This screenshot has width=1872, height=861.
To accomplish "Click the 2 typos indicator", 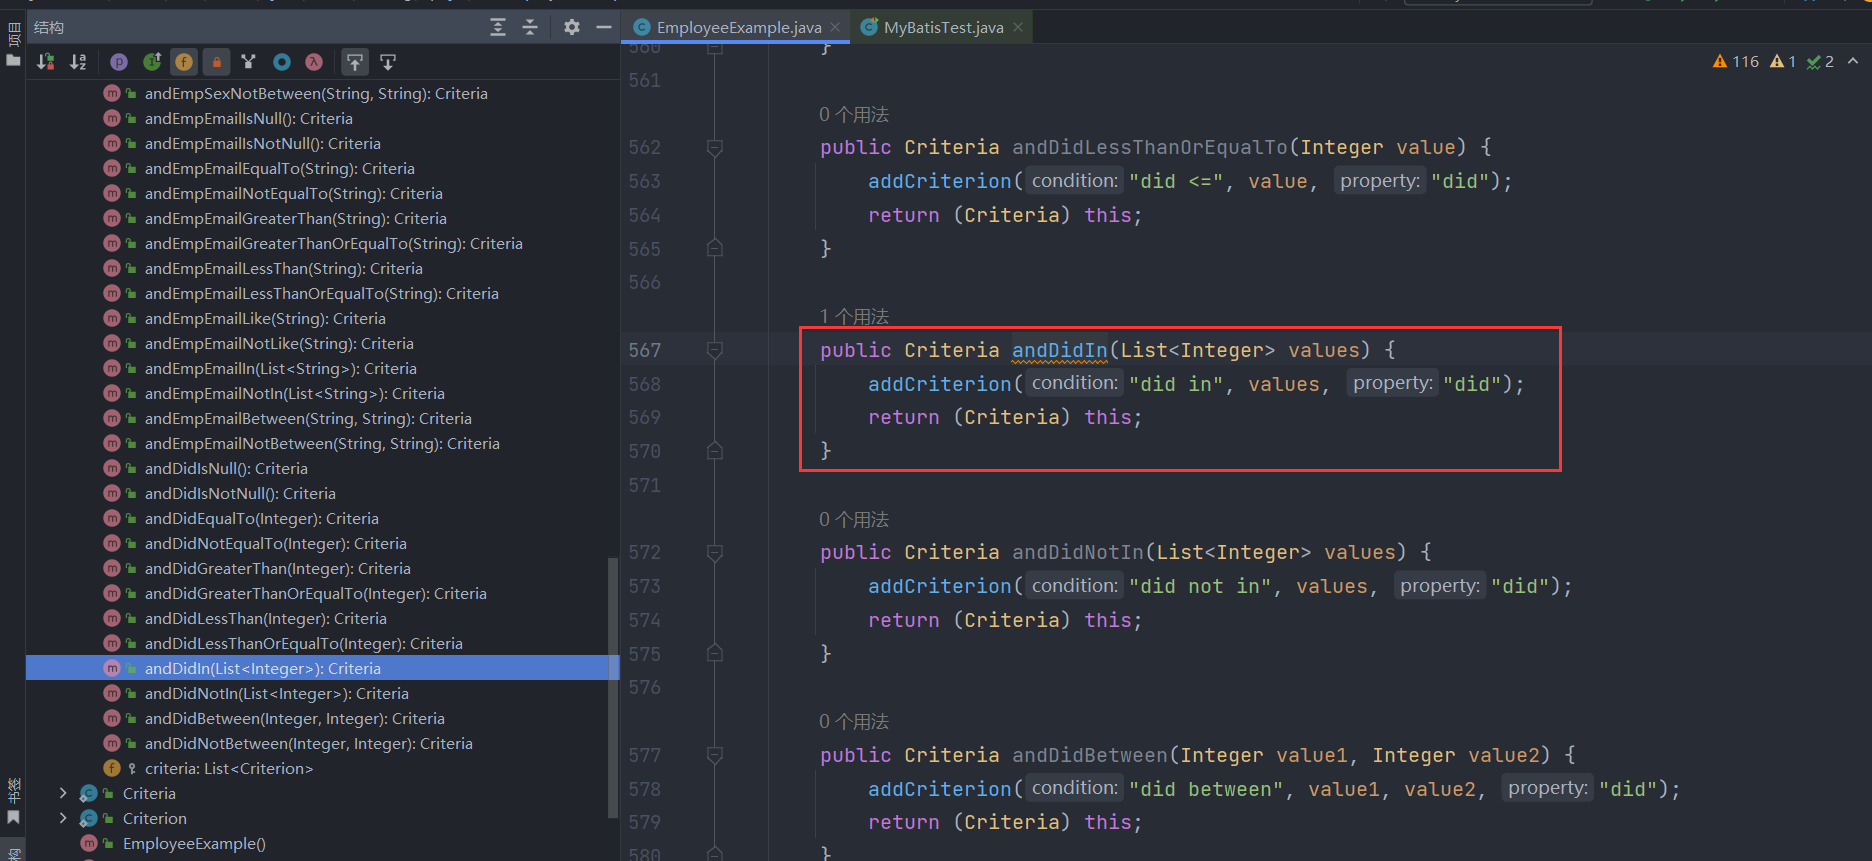I will tap(1819, 61).
